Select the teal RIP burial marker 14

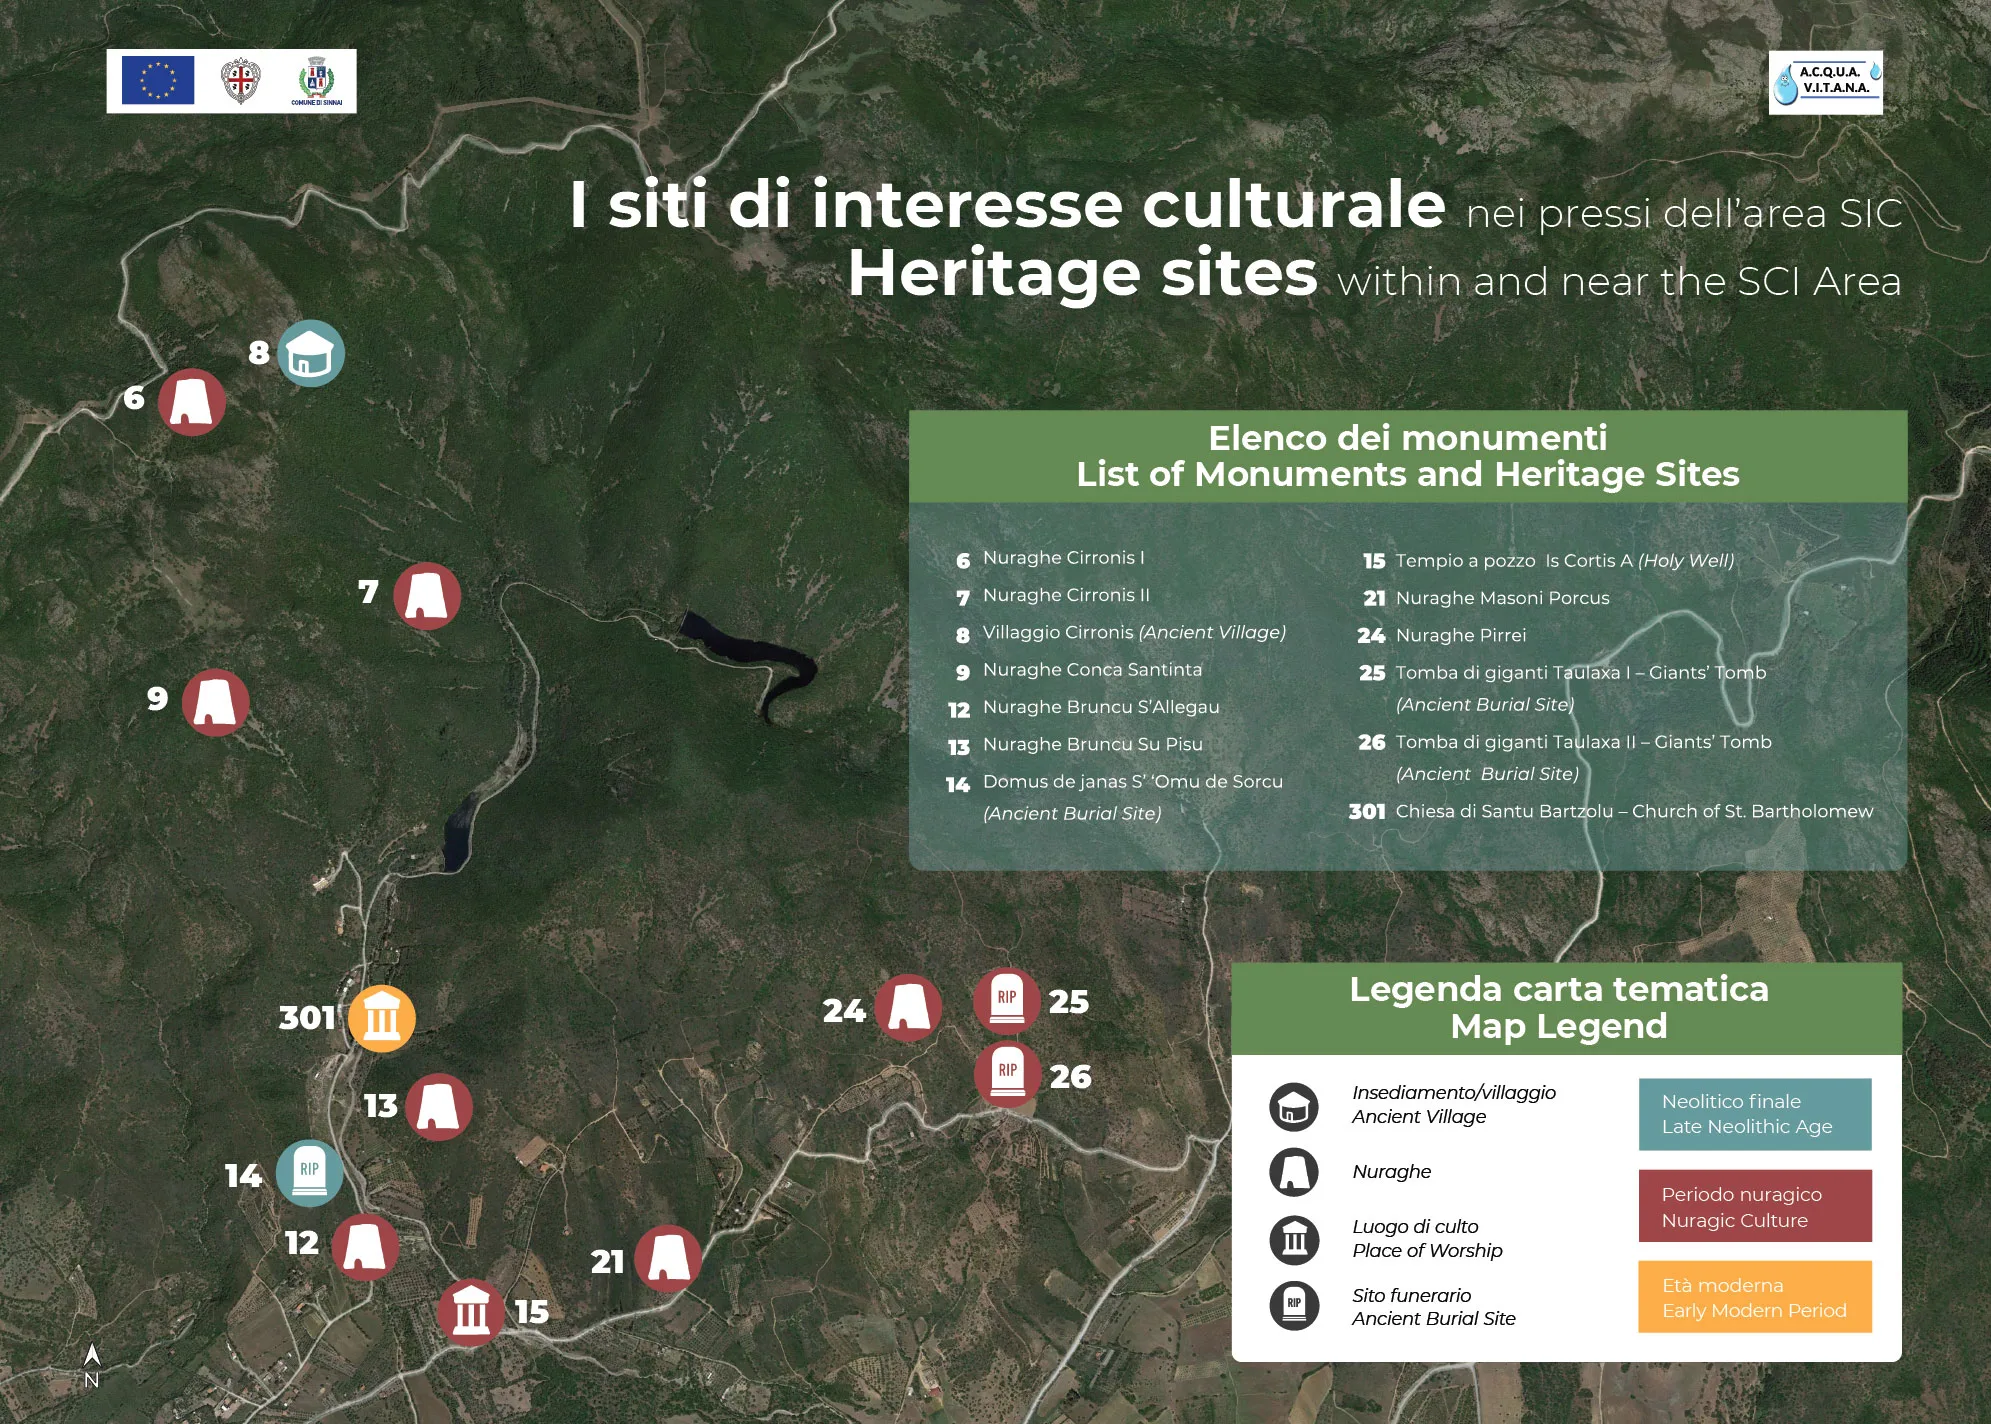pos(309,1173)
